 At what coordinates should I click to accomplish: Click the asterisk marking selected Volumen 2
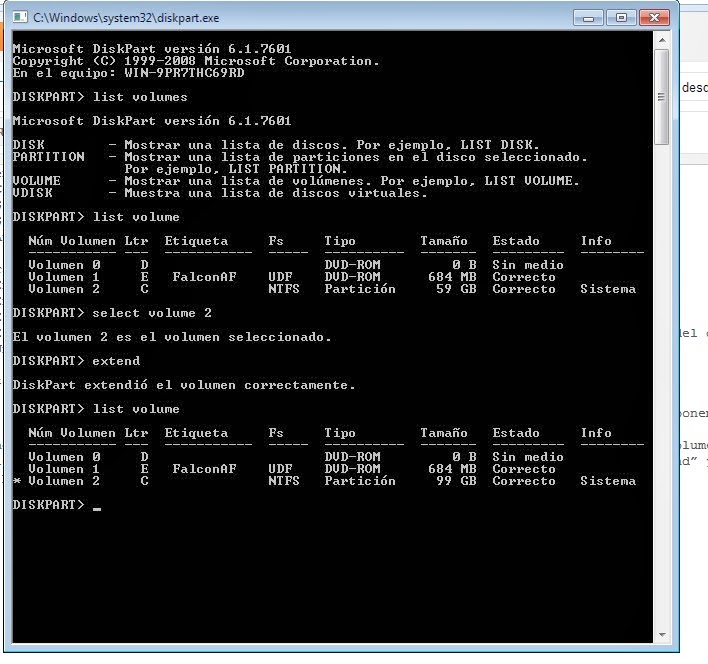pos(17,481)
